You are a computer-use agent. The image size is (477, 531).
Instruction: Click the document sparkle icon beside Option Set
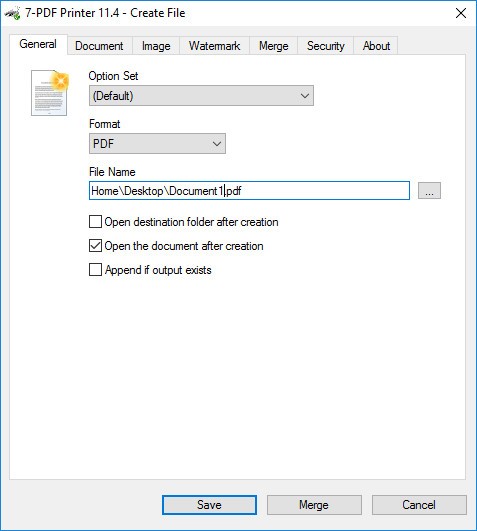point(49,92)
